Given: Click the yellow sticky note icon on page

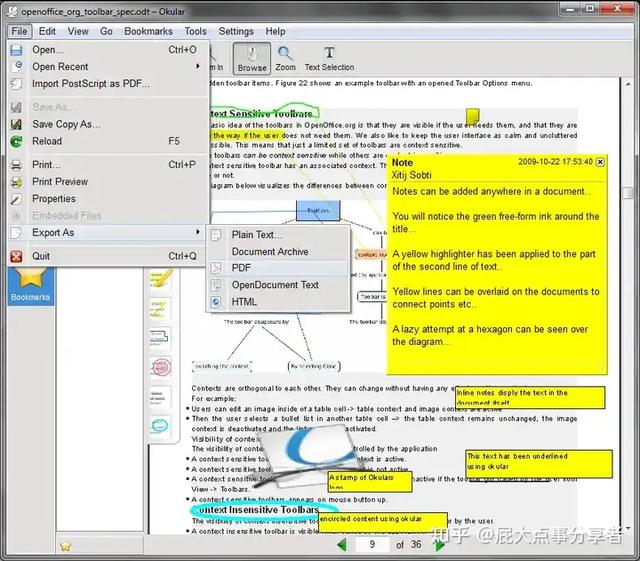Looking at the screenshot, I should point(472,116).
